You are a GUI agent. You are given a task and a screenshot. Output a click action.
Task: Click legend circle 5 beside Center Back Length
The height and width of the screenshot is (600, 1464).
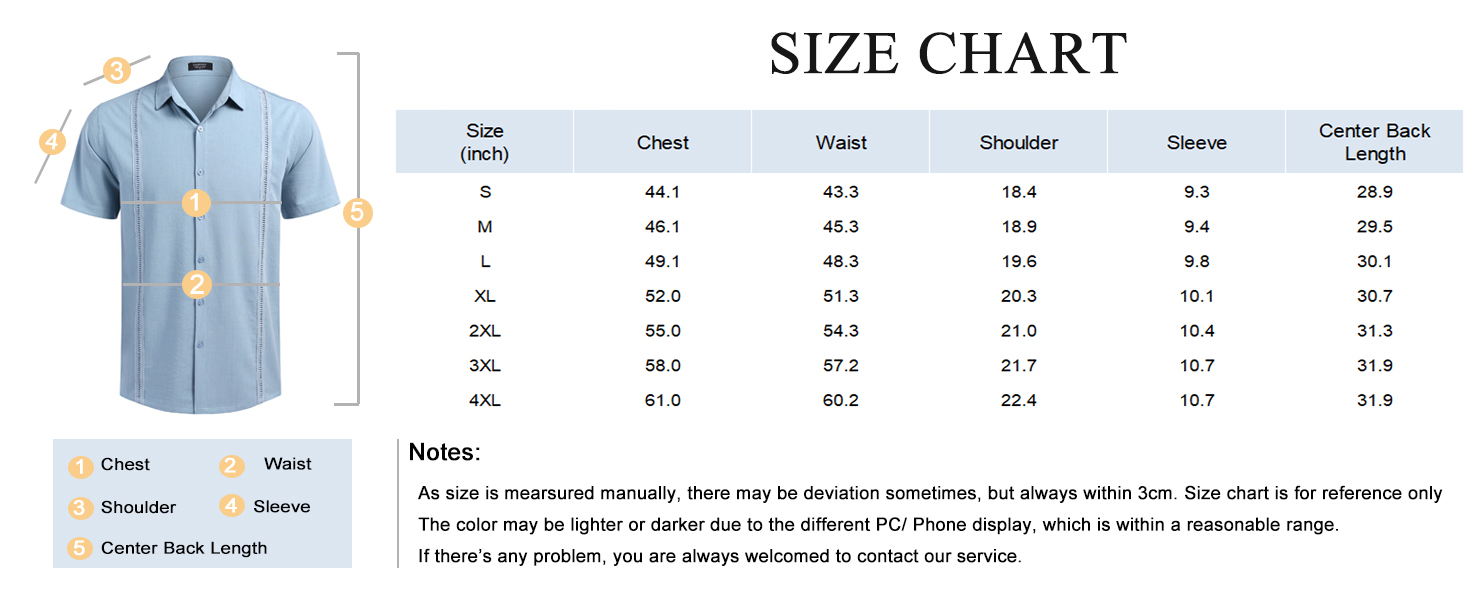click(x=81, y=549)
